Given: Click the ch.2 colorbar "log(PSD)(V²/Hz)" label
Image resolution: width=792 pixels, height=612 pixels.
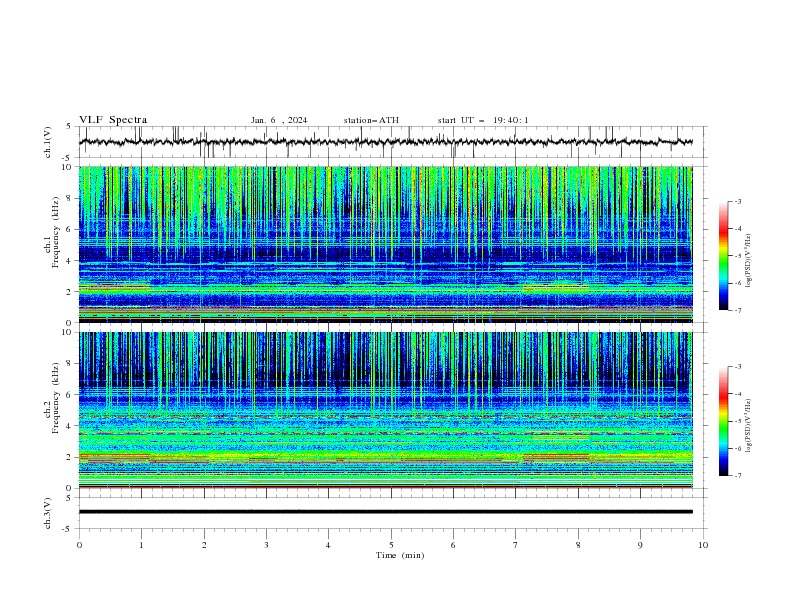Looking at the screenshot, I should (749, 427).
